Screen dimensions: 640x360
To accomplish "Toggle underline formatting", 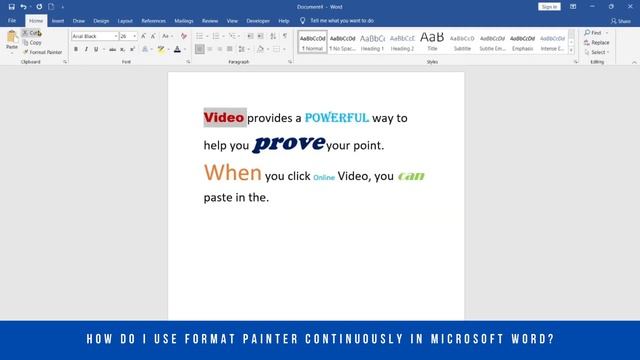I will coord(96,49).
